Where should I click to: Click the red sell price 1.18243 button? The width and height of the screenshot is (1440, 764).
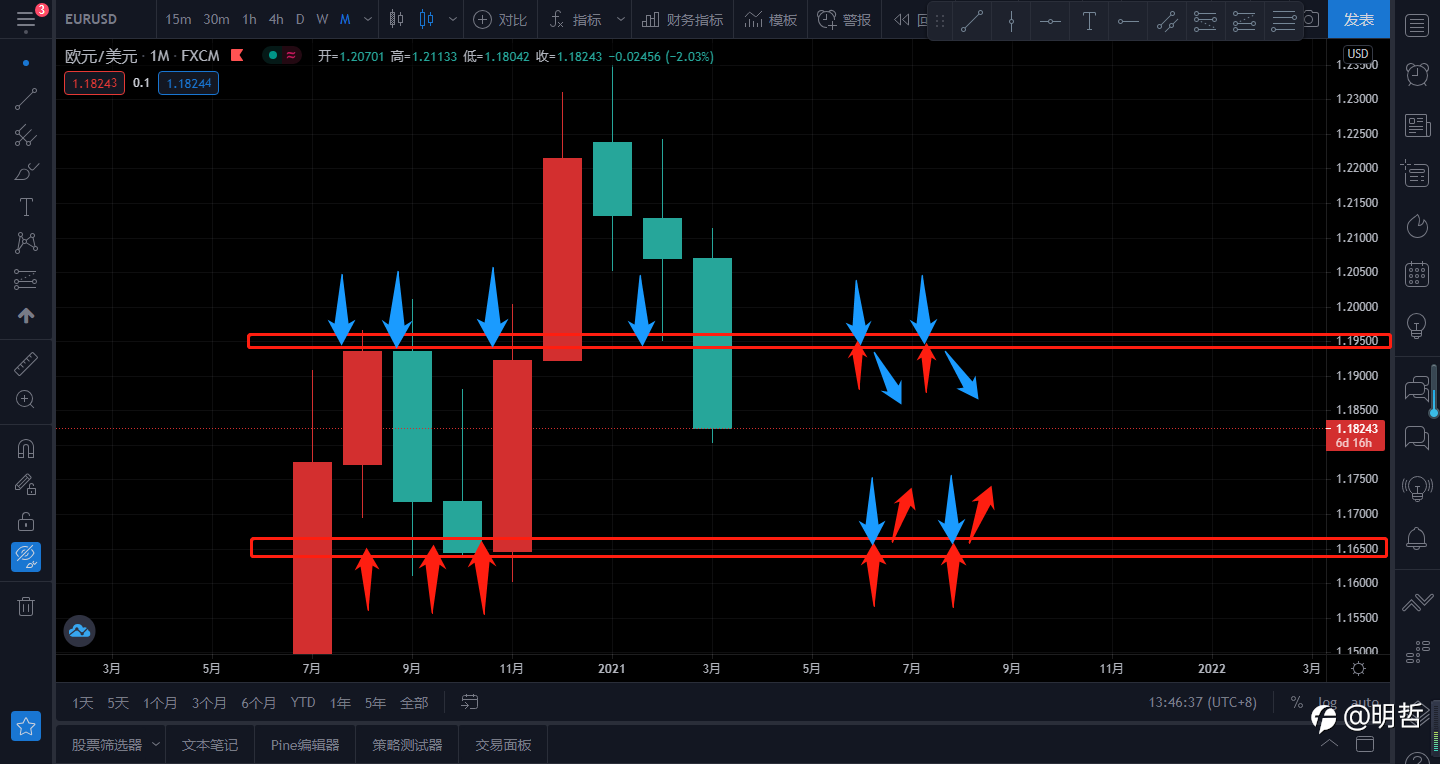(94, 83)
